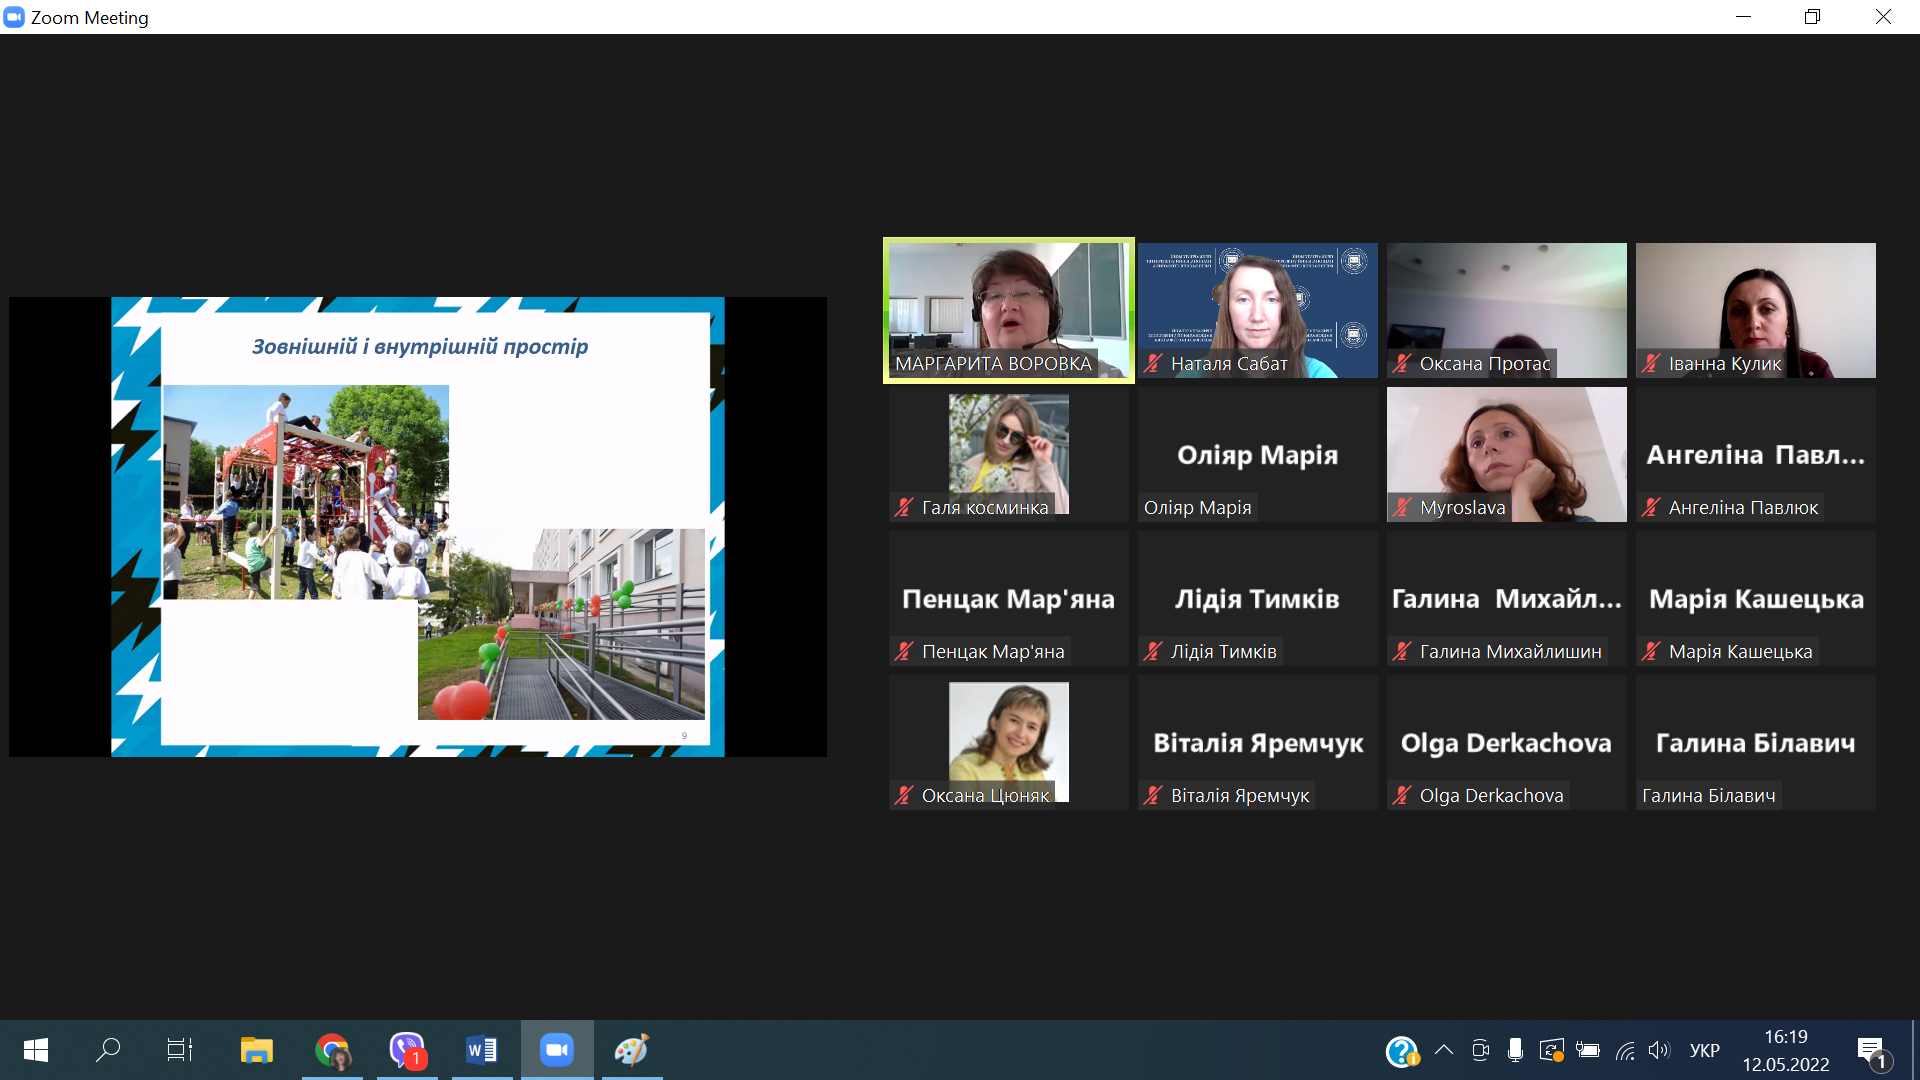The image size is (1920, 1080).
Task: Open the Paint app in the taskbar
Action: click(632, 1050)
